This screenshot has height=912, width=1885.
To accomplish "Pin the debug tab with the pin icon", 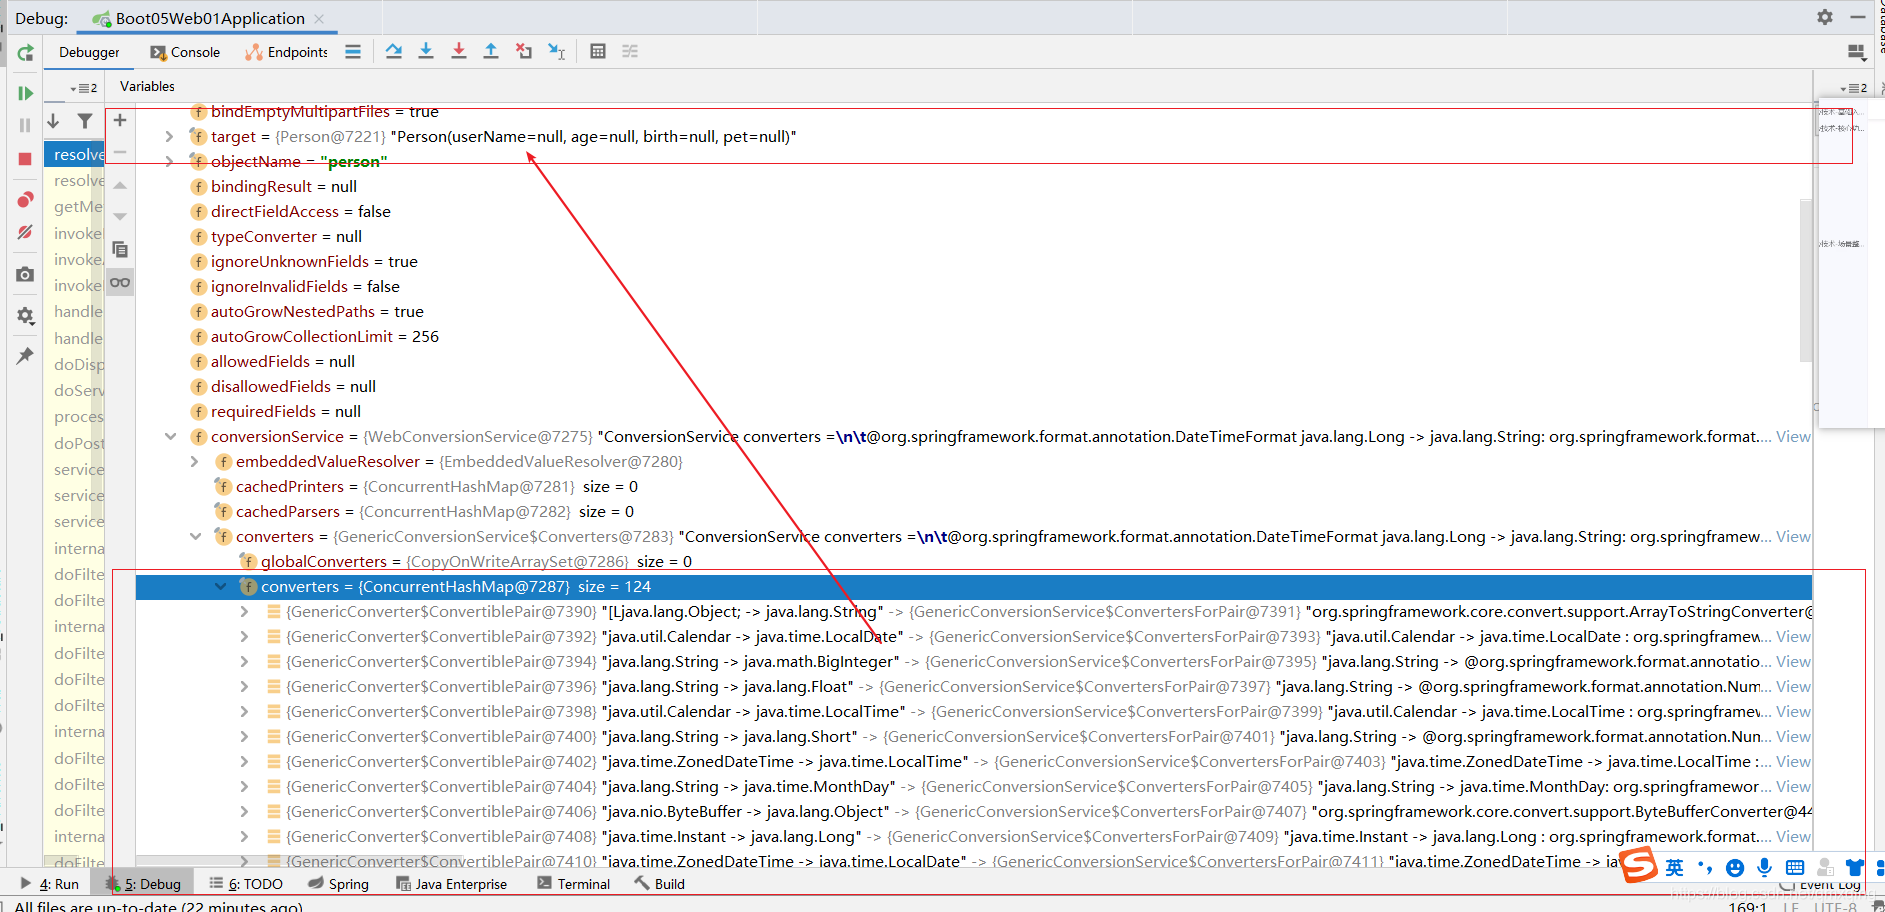I will click(x=25, y=356).
